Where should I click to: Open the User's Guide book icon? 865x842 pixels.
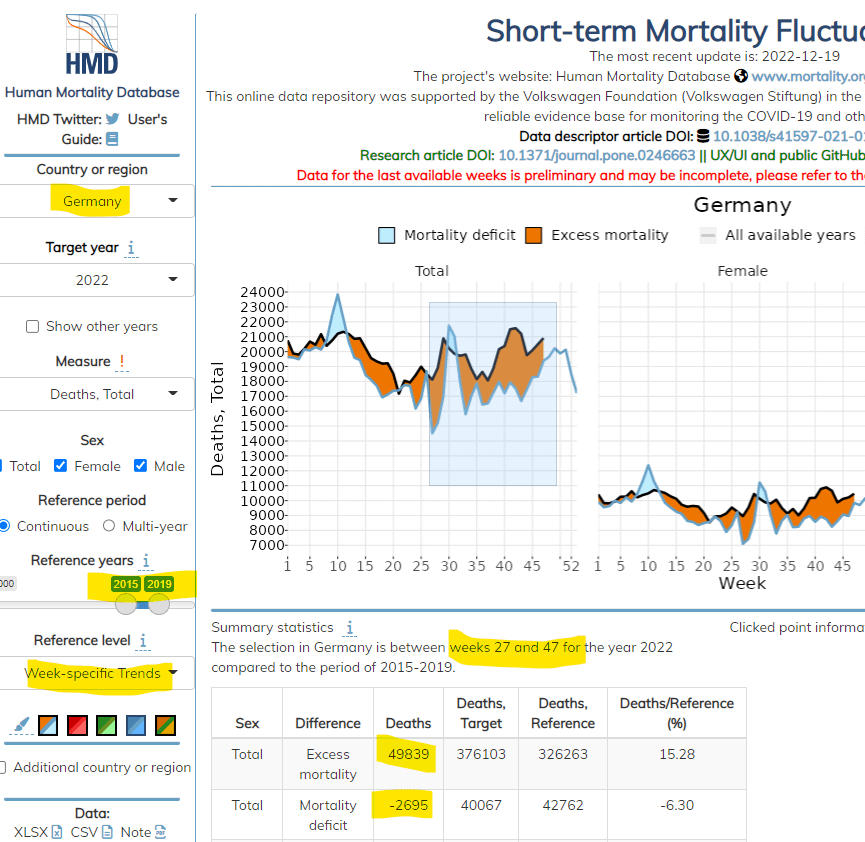(112, 139)
